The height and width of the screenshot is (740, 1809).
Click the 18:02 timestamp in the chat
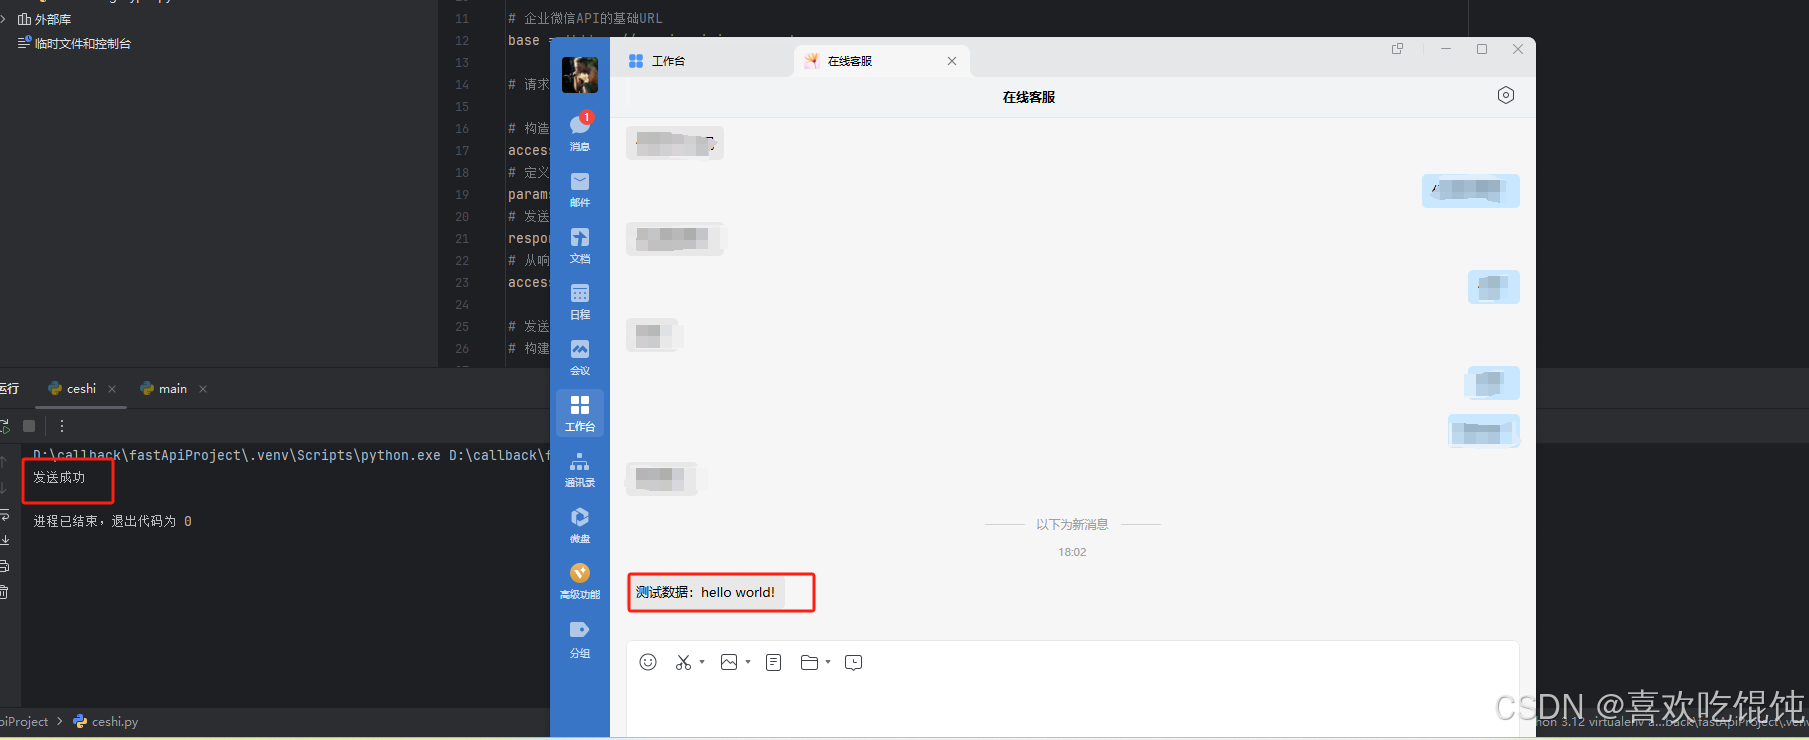click(x=1072, y=552)
